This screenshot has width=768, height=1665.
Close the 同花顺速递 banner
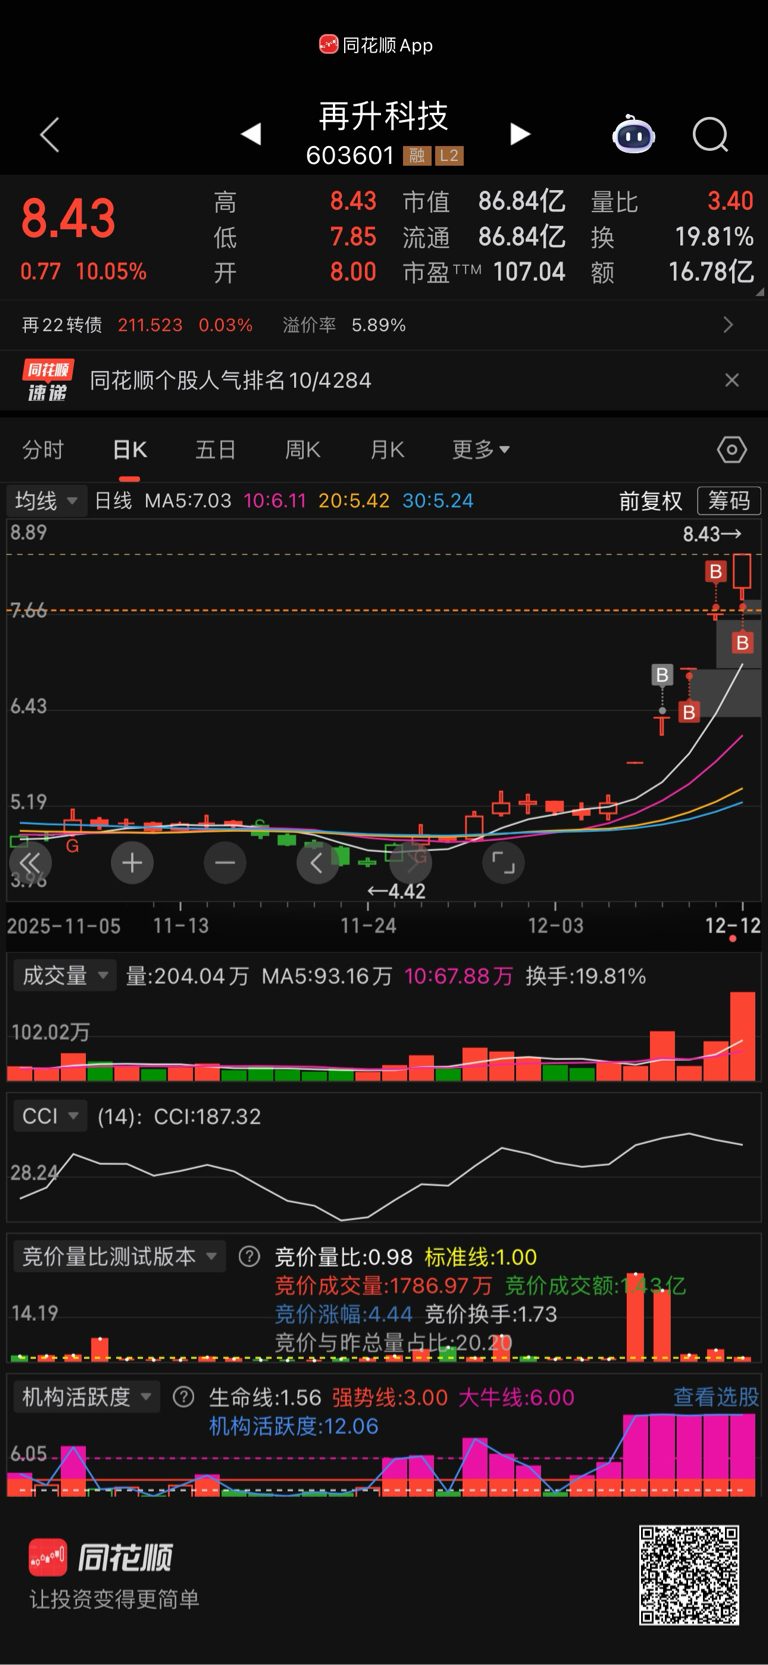[x=732, y=380]
